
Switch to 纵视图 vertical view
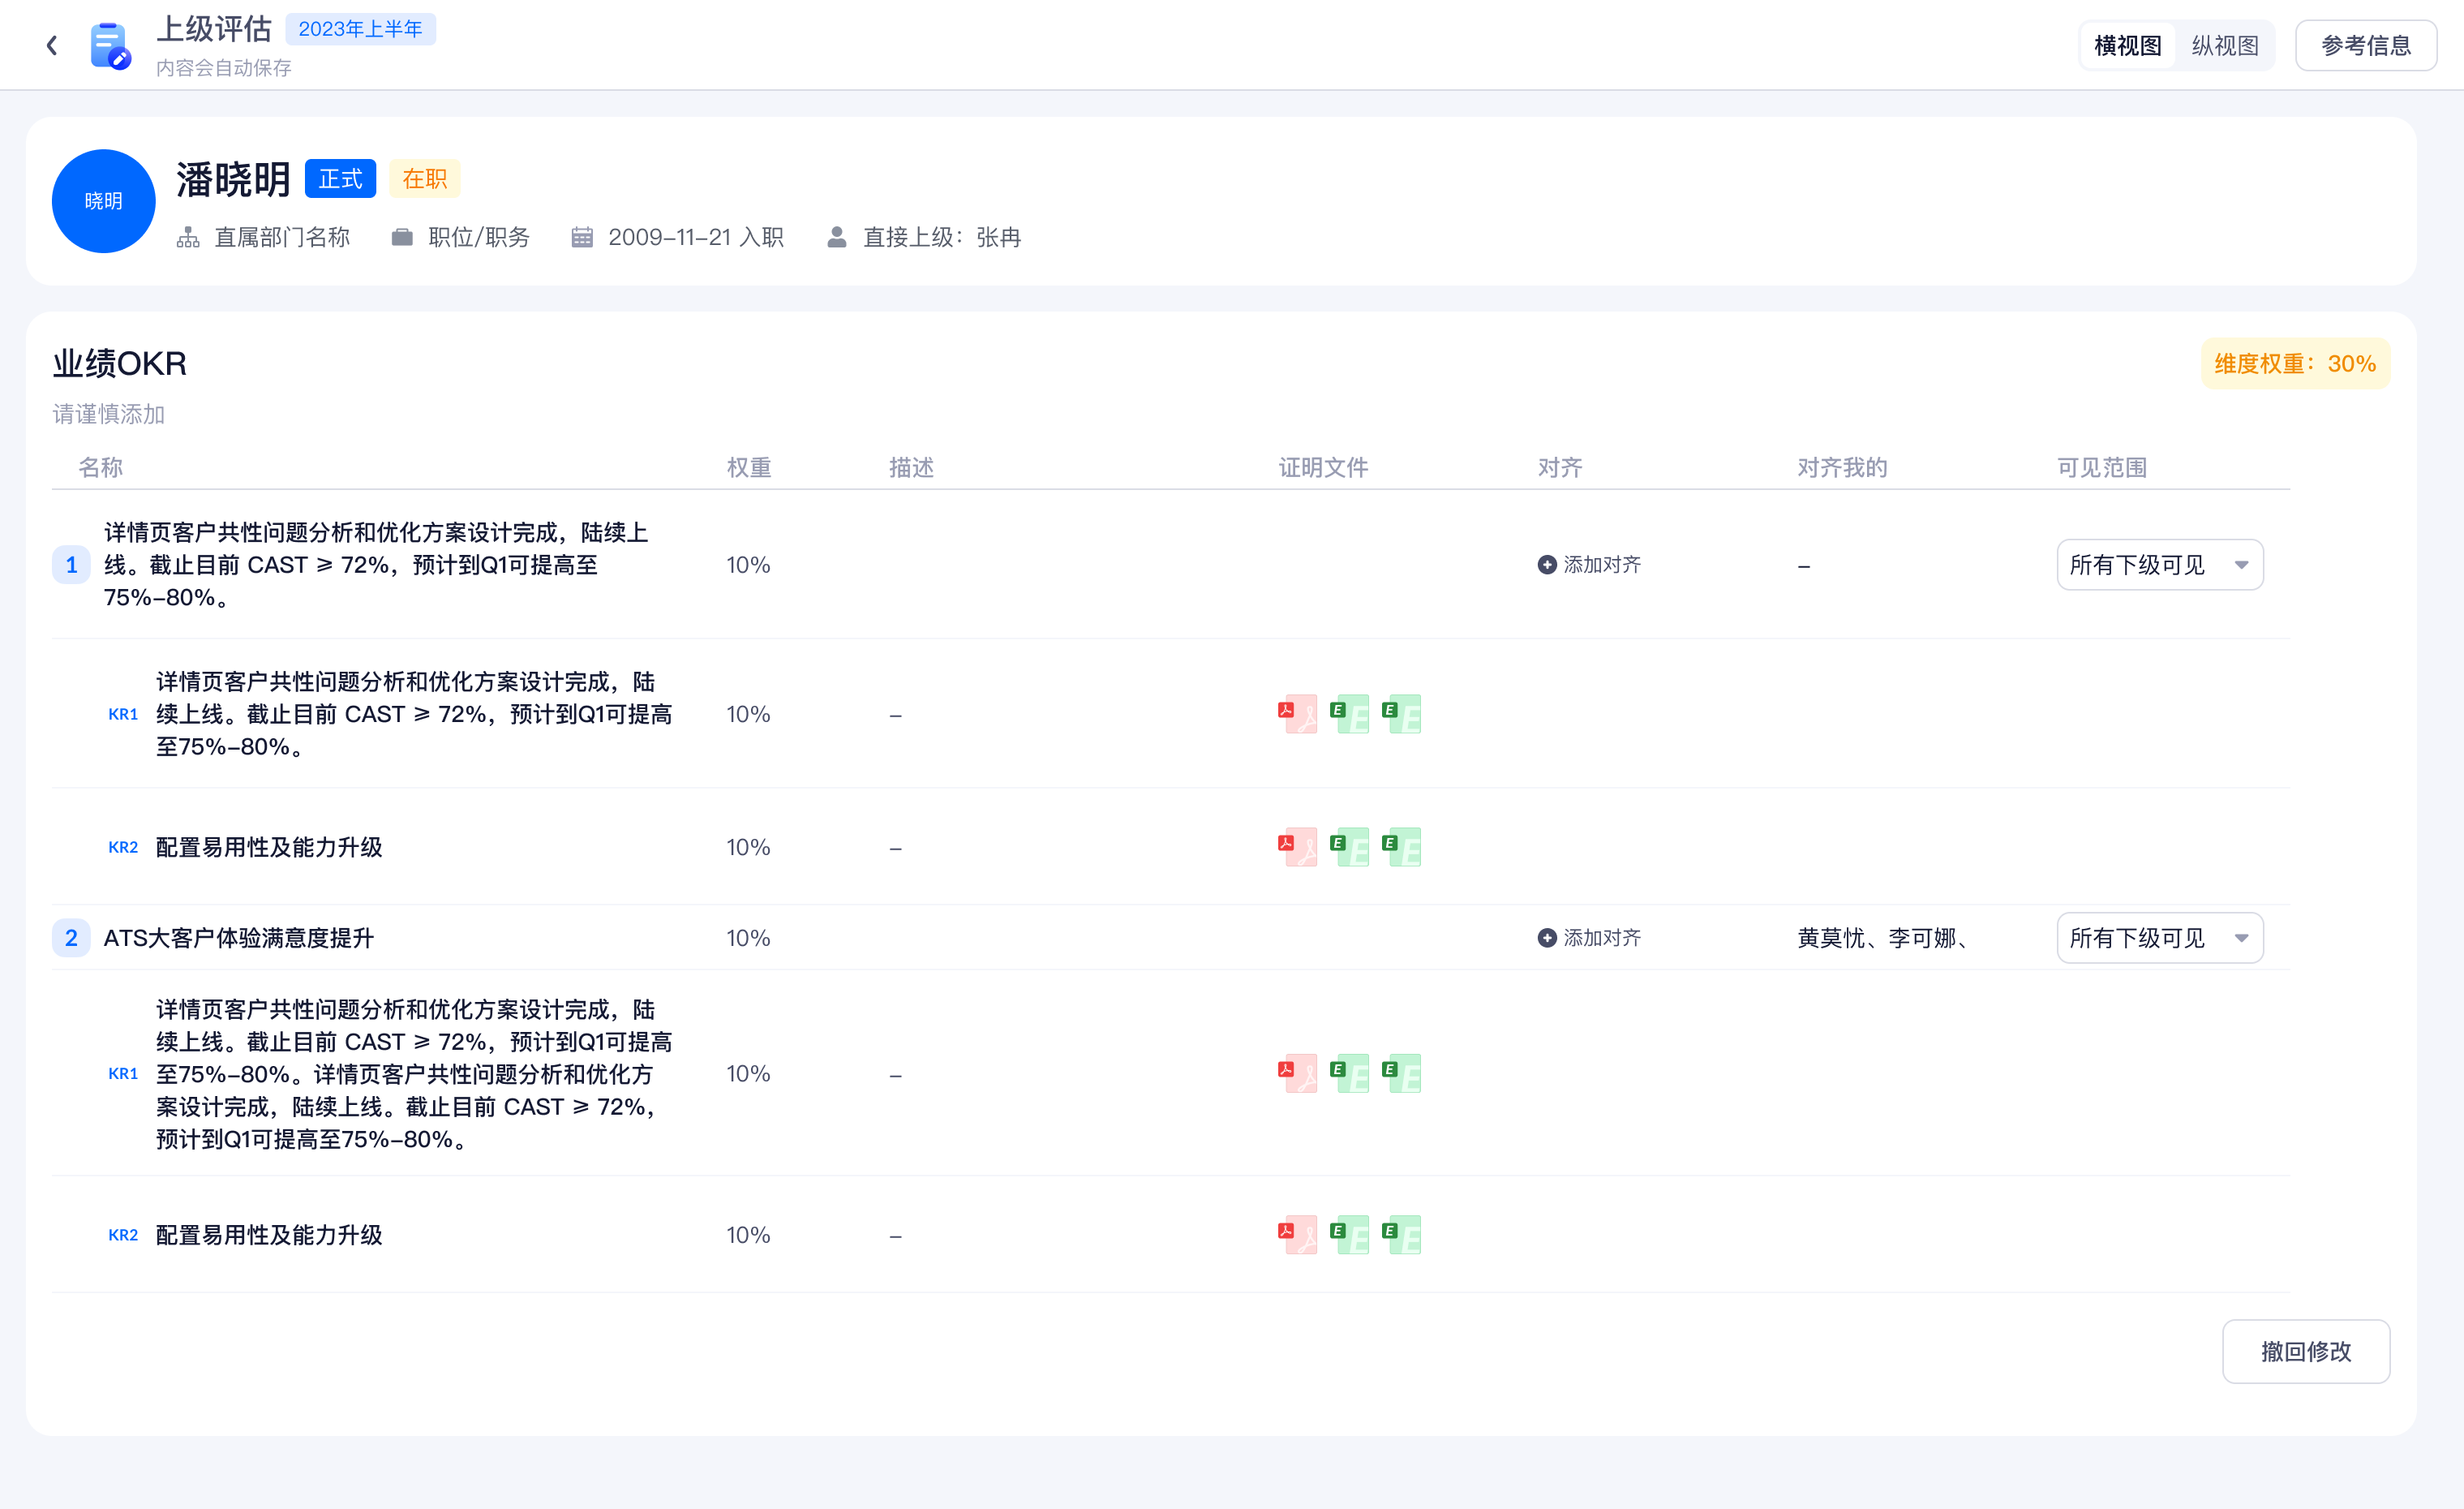click(x=2225, y=46)
